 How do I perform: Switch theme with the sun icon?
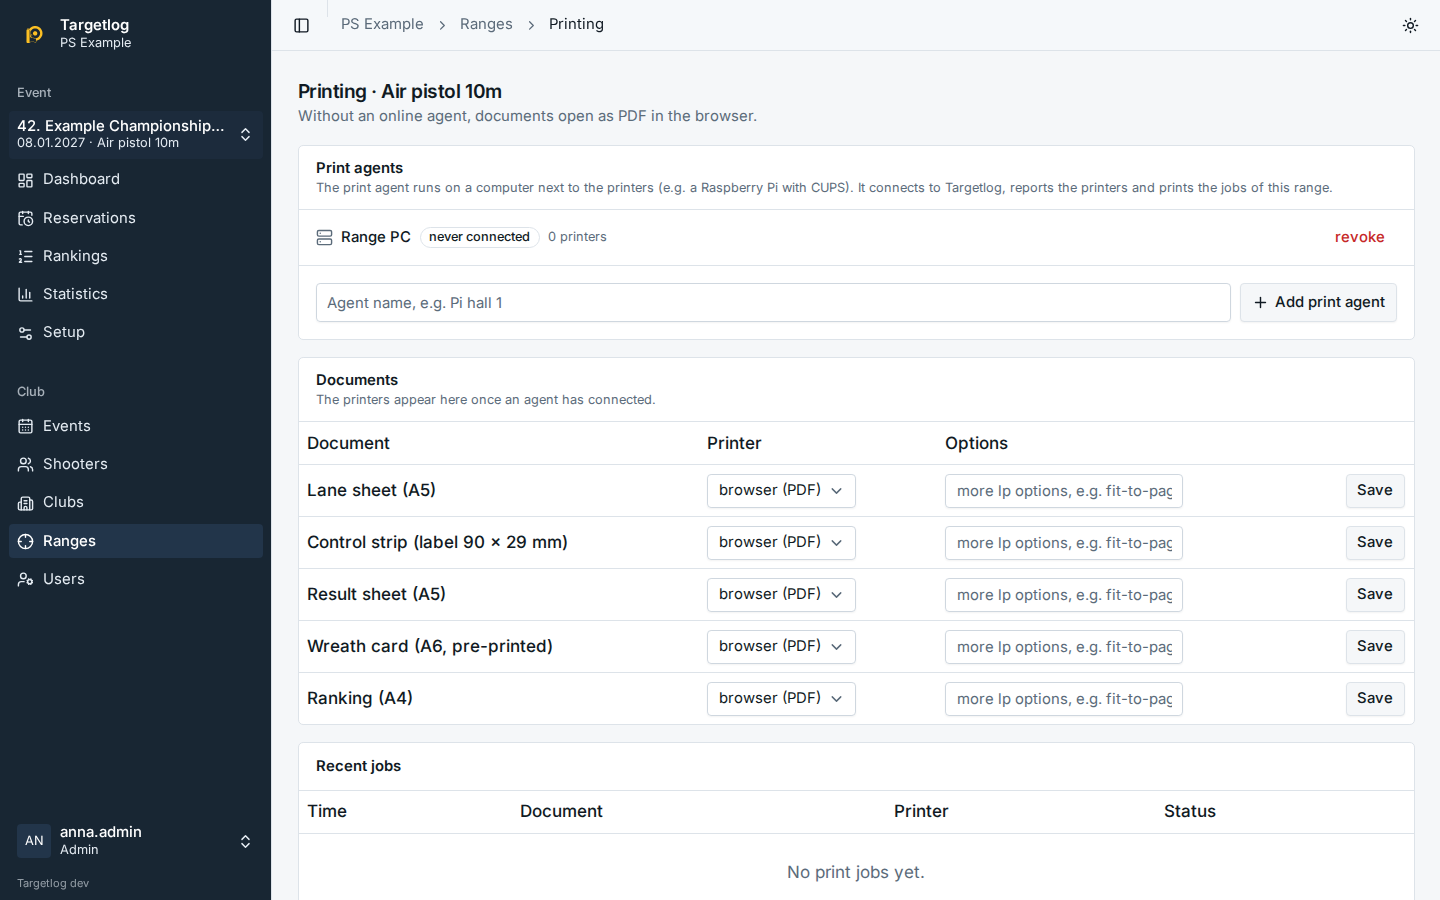point(1410,25)
